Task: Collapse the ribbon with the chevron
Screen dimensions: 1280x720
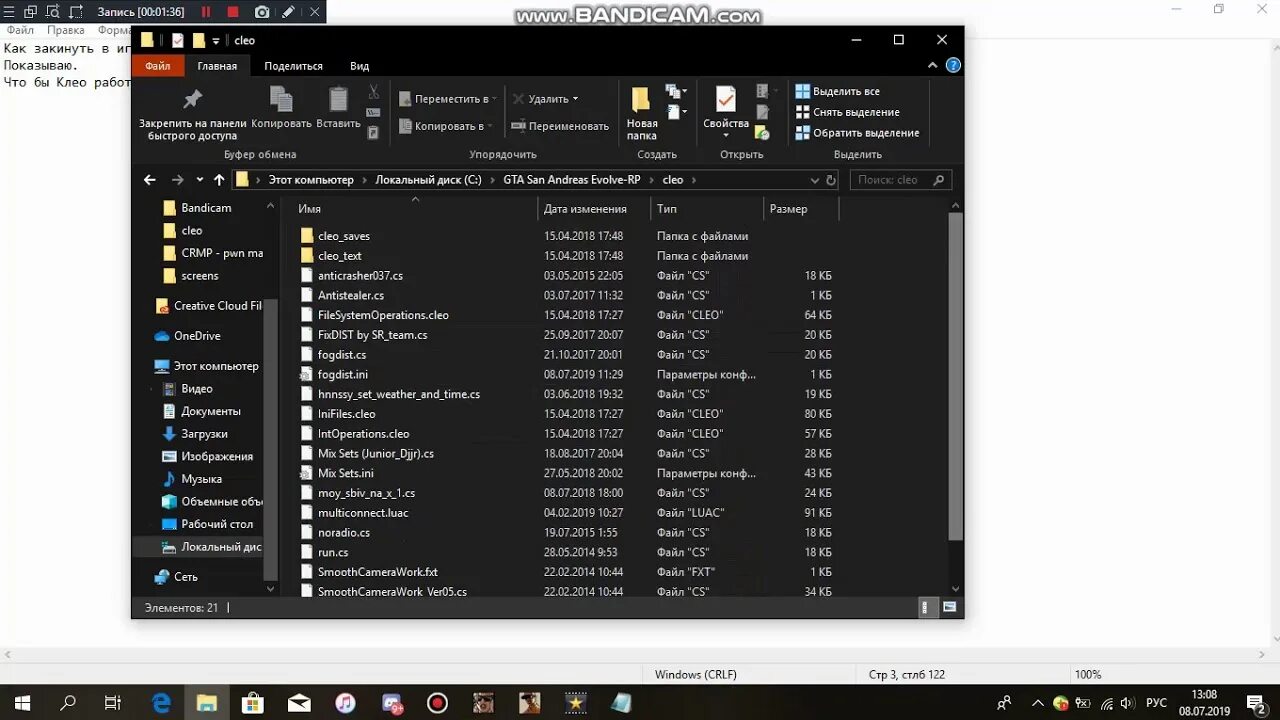Action: pos(933,66)
